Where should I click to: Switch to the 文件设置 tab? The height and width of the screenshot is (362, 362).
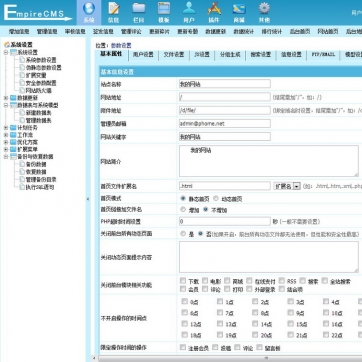coord(174,55)
